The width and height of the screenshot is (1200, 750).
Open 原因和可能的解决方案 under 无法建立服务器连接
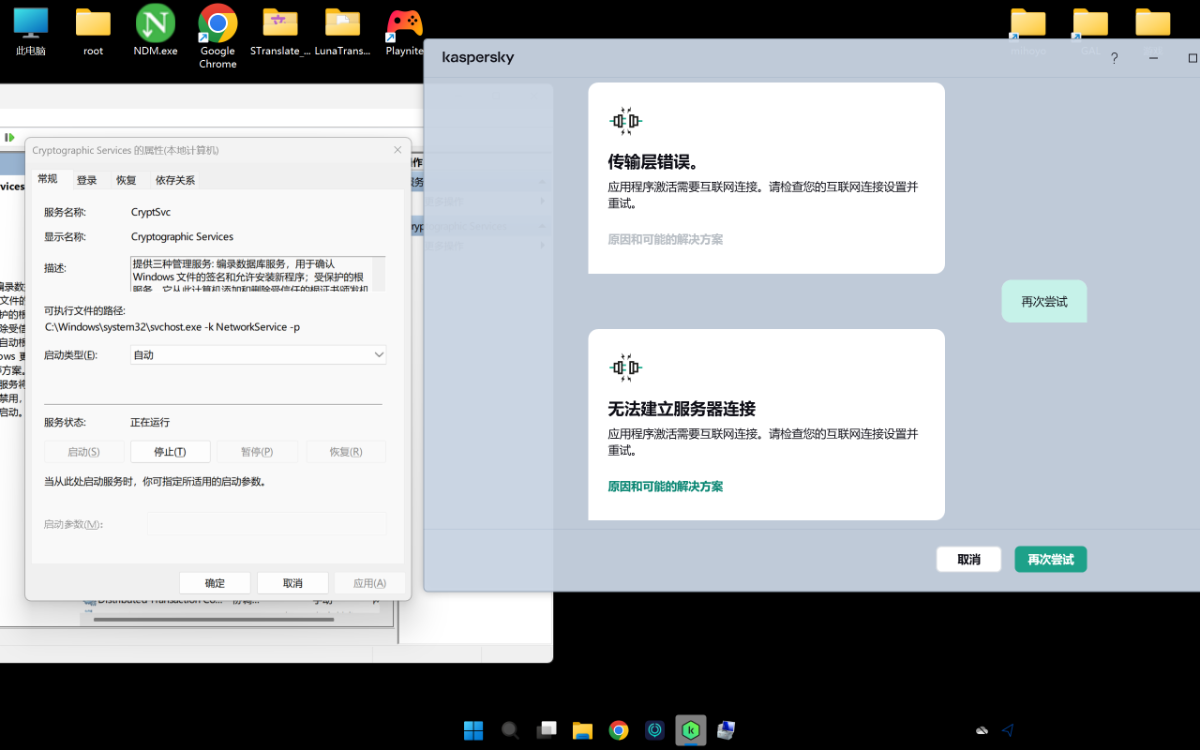tap(665, 487)
